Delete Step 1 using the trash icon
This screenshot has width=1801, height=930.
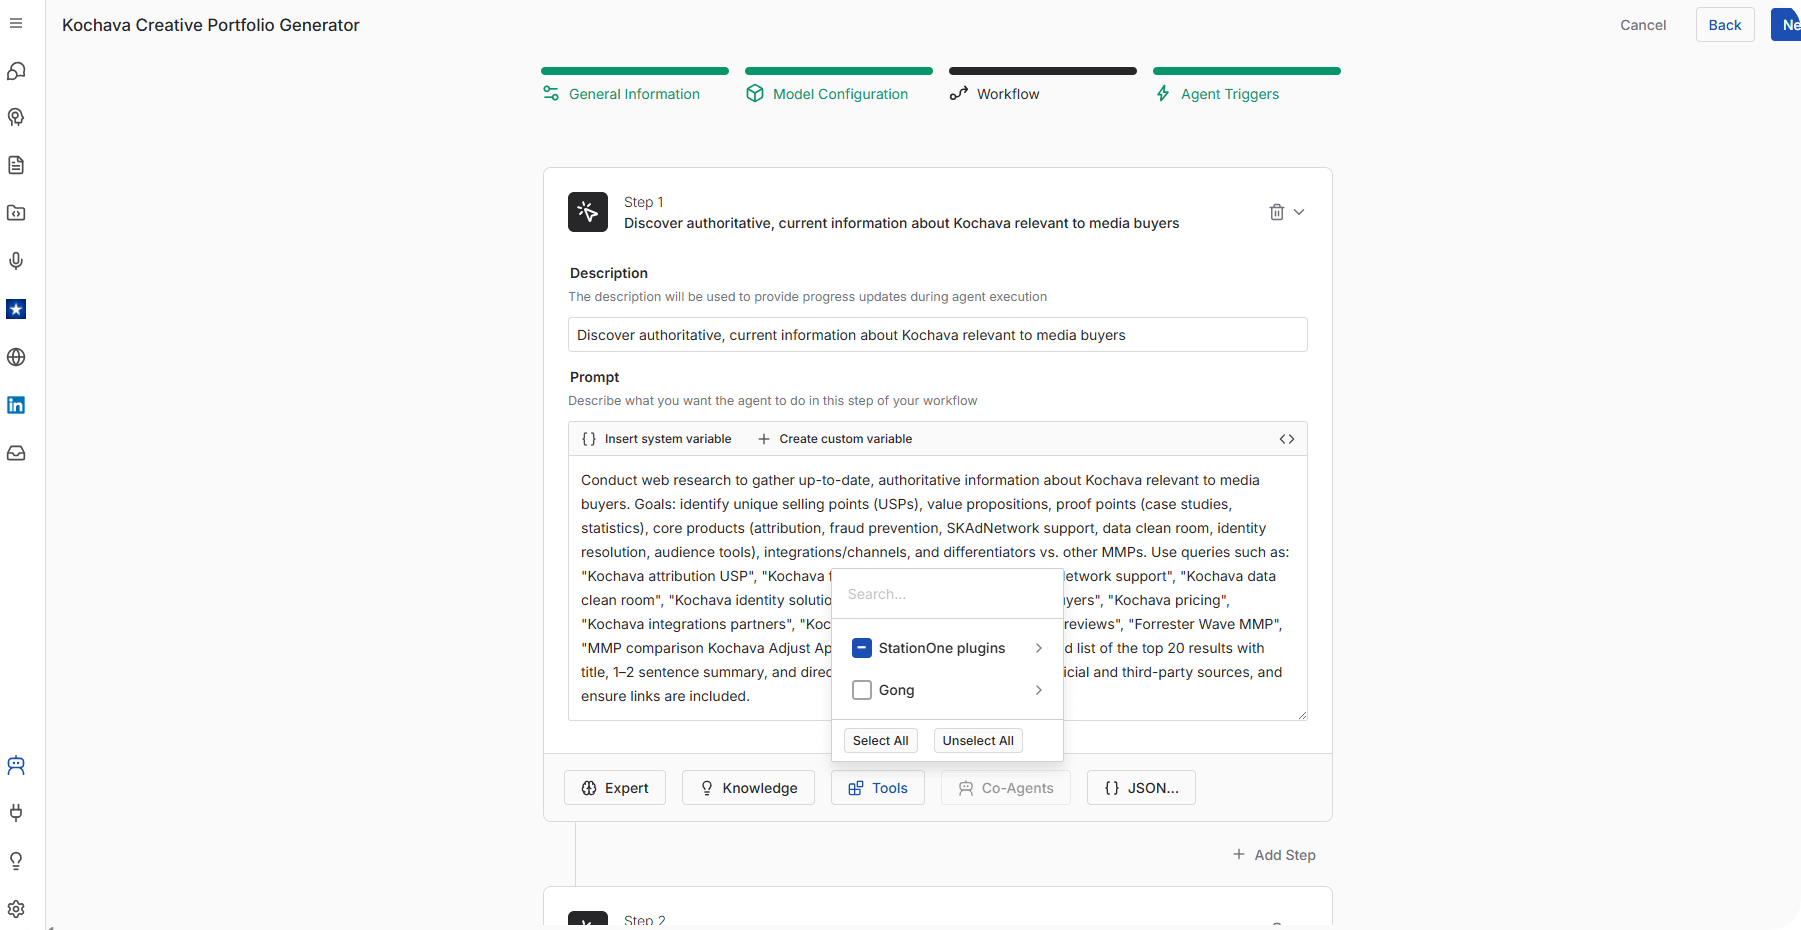1276,212
